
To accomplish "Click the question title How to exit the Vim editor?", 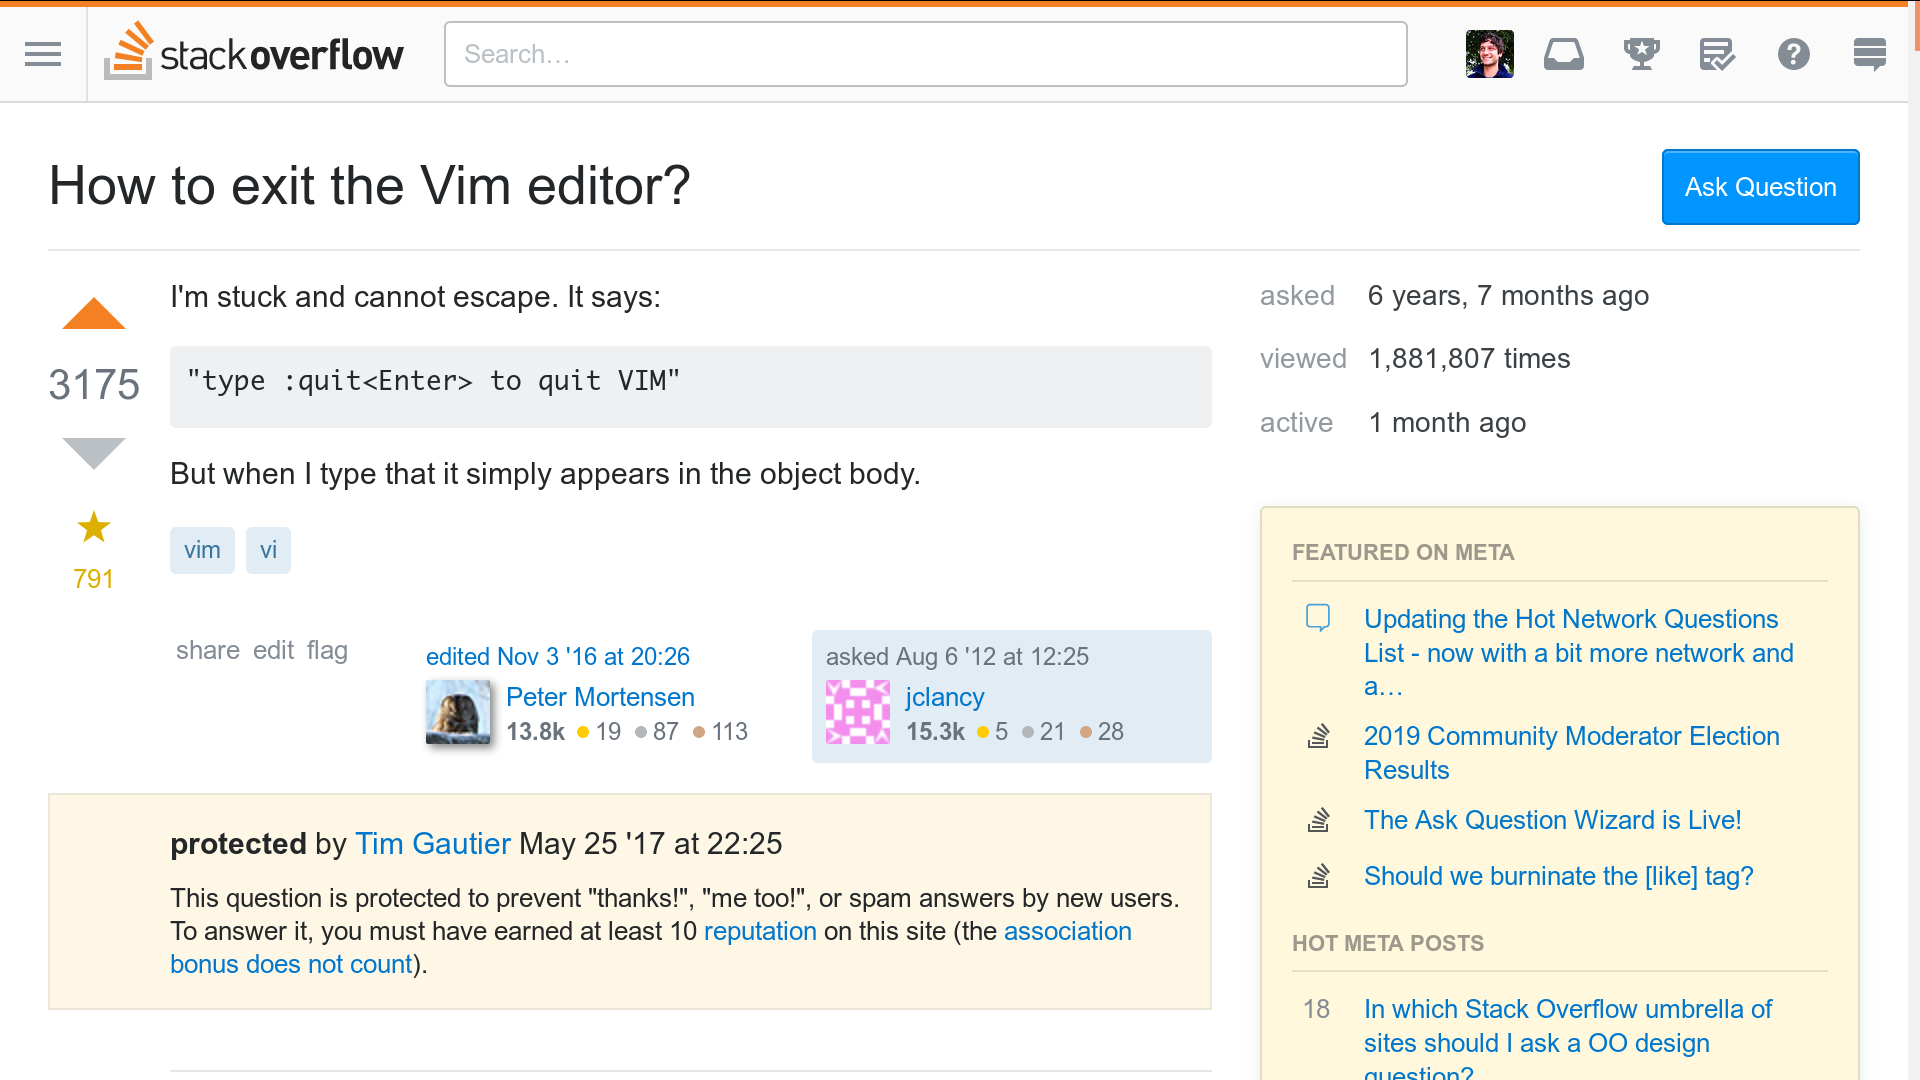I will click(x=369, y=186).
